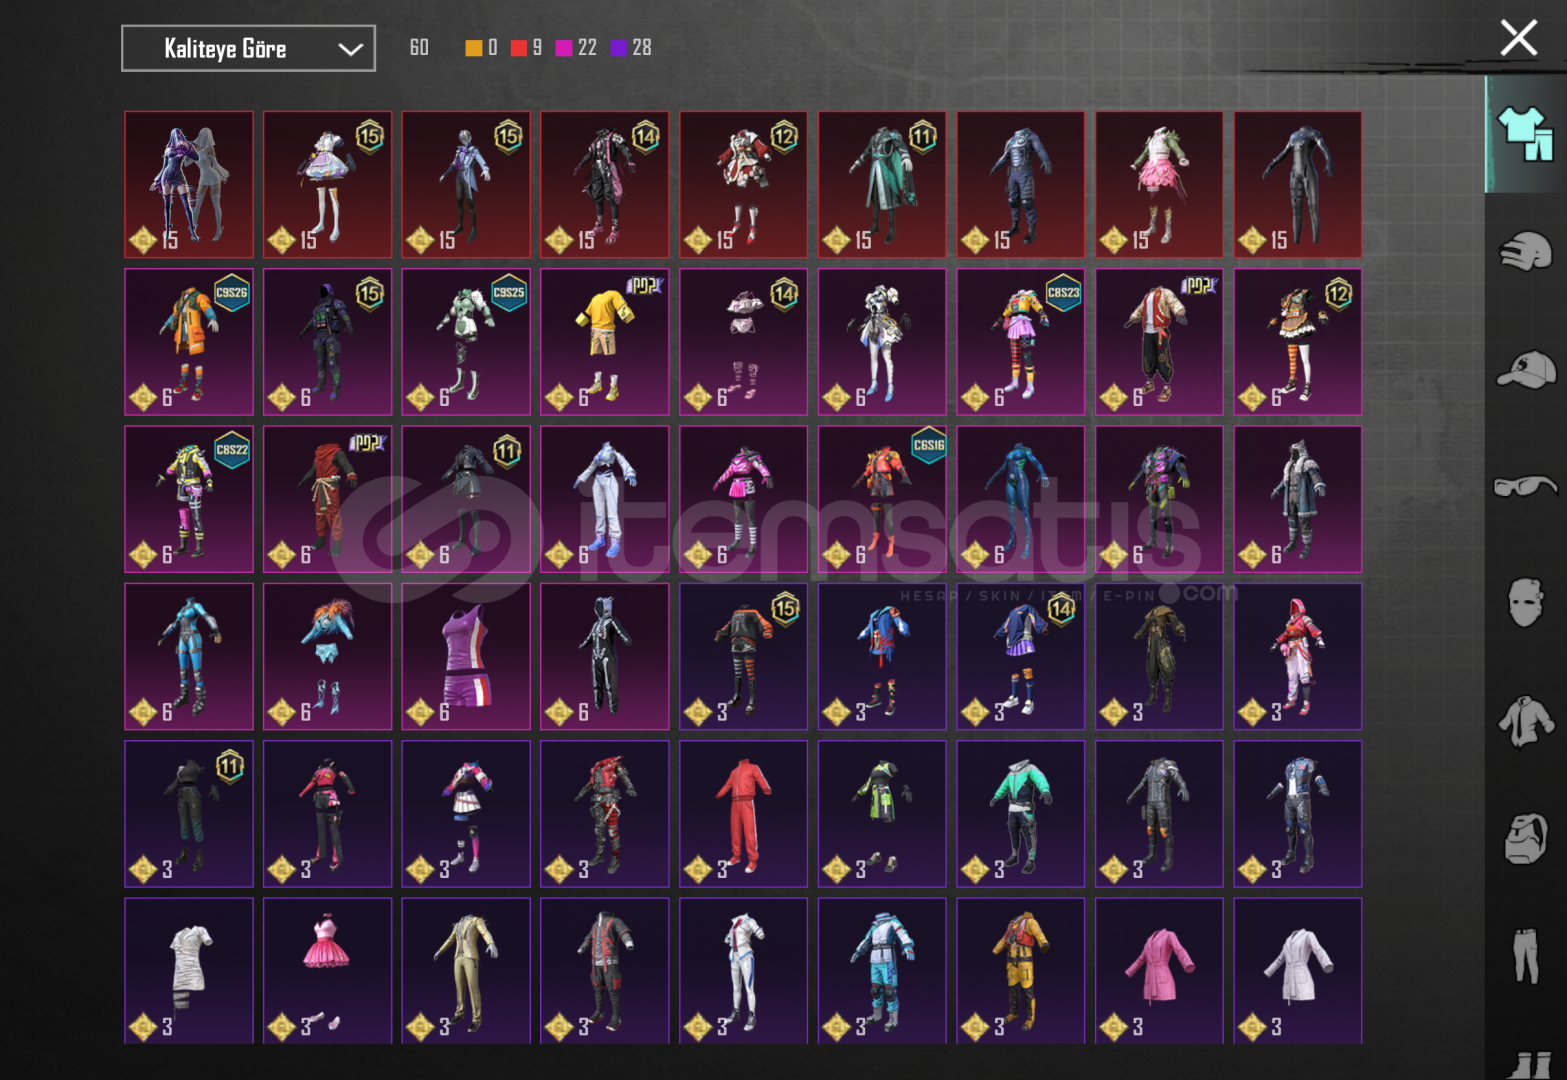This screenshot has height=1080, width=1567.
Task: Pick the C6S16 orange jacket outfit
Action: (x=882, y=500)
